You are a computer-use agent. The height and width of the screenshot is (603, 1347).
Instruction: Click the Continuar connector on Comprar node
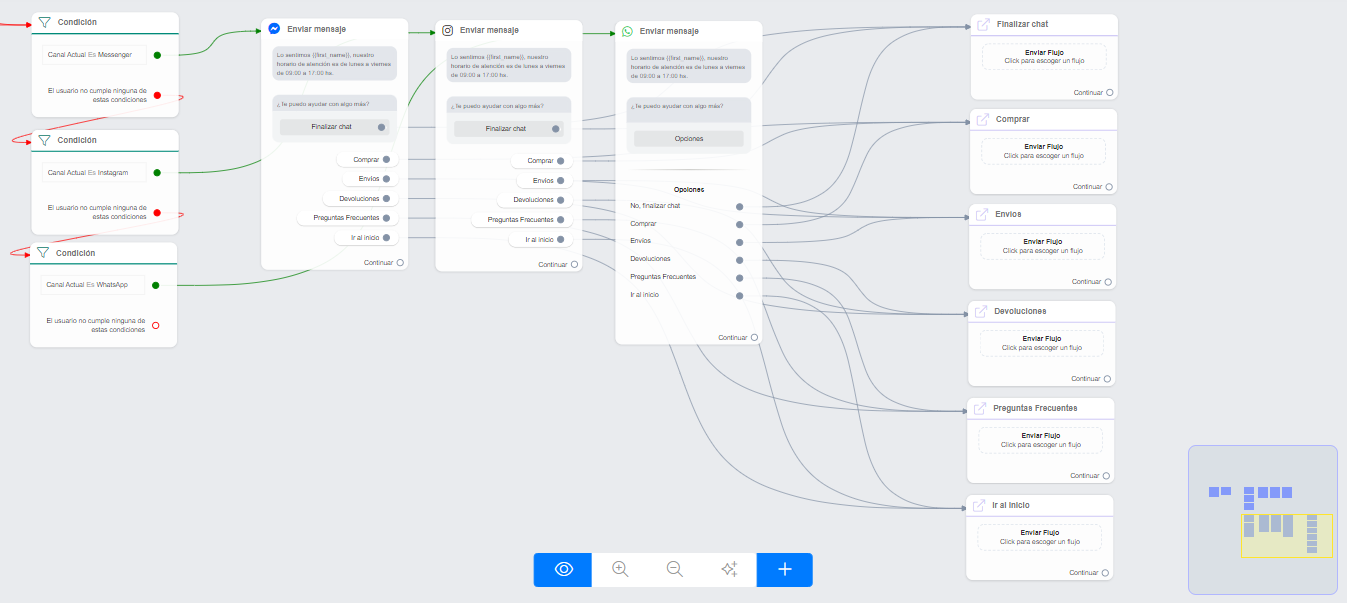click(x=1109, y=187)
